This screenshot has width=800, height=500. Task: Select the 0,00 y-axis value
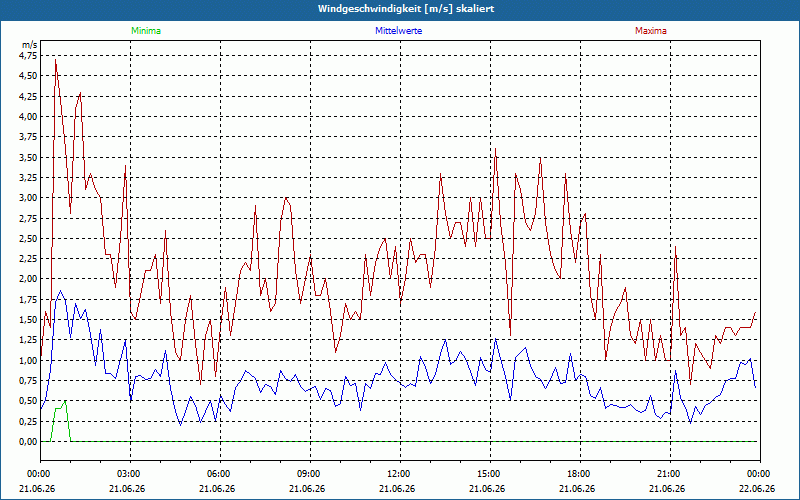tap(28, 442)
